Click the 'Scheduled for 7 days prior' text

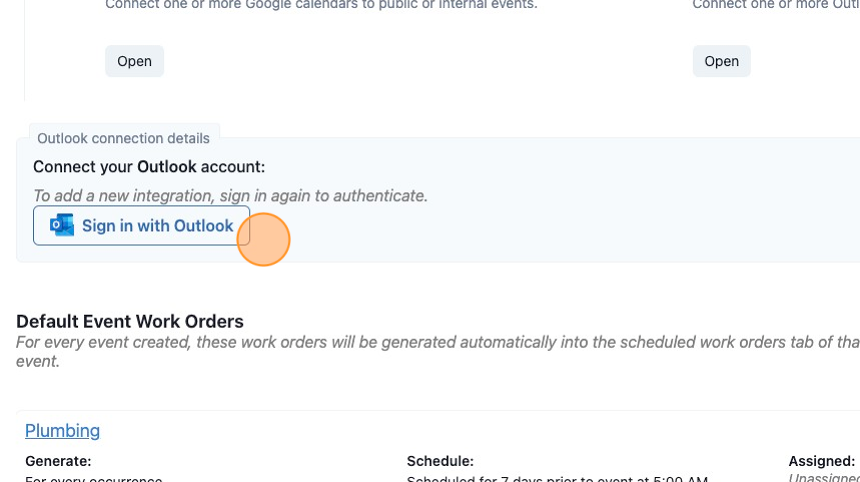click(557, 478)
